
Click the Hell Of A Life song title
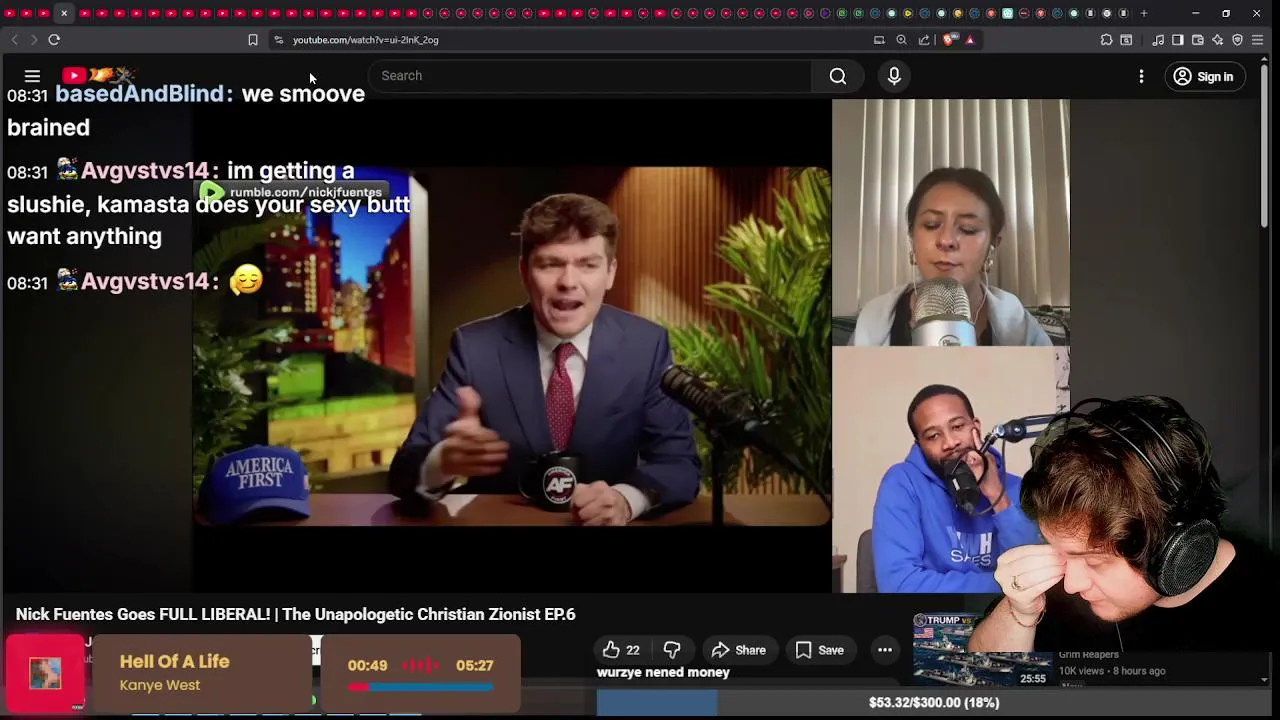pyautogui.click(x=174, y=662)
